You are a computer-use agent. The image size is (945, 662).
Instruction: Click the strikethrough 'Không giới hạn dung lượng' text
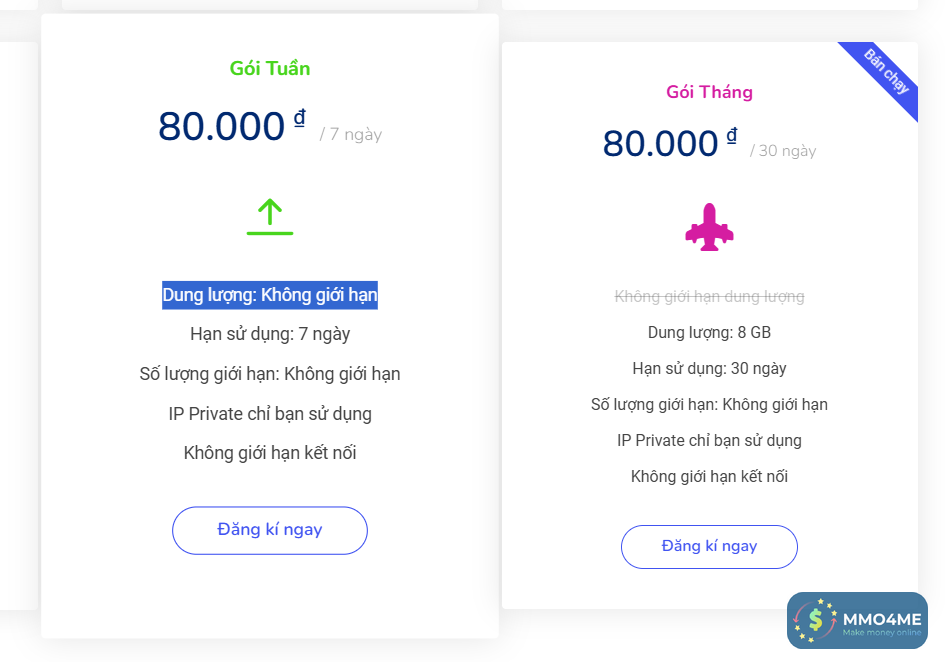tap(709, 296)
